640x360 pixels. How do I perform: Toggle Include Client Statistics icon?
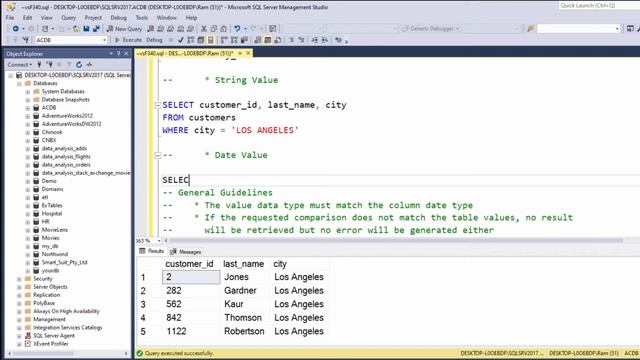pyautogui.click(x=244, y=40)
